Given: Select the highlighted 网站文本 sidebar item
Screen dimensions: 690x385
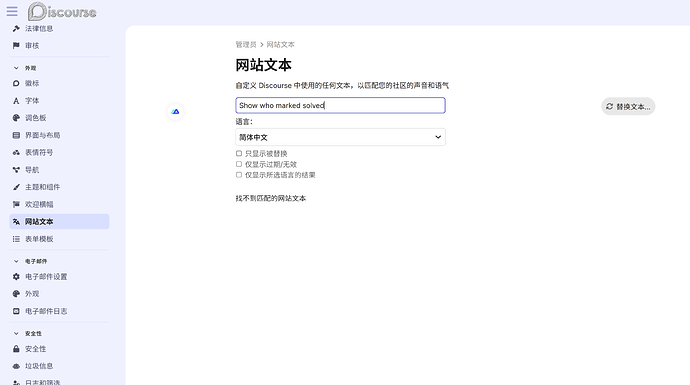Looking at the screenshot, I should (59, 222).
